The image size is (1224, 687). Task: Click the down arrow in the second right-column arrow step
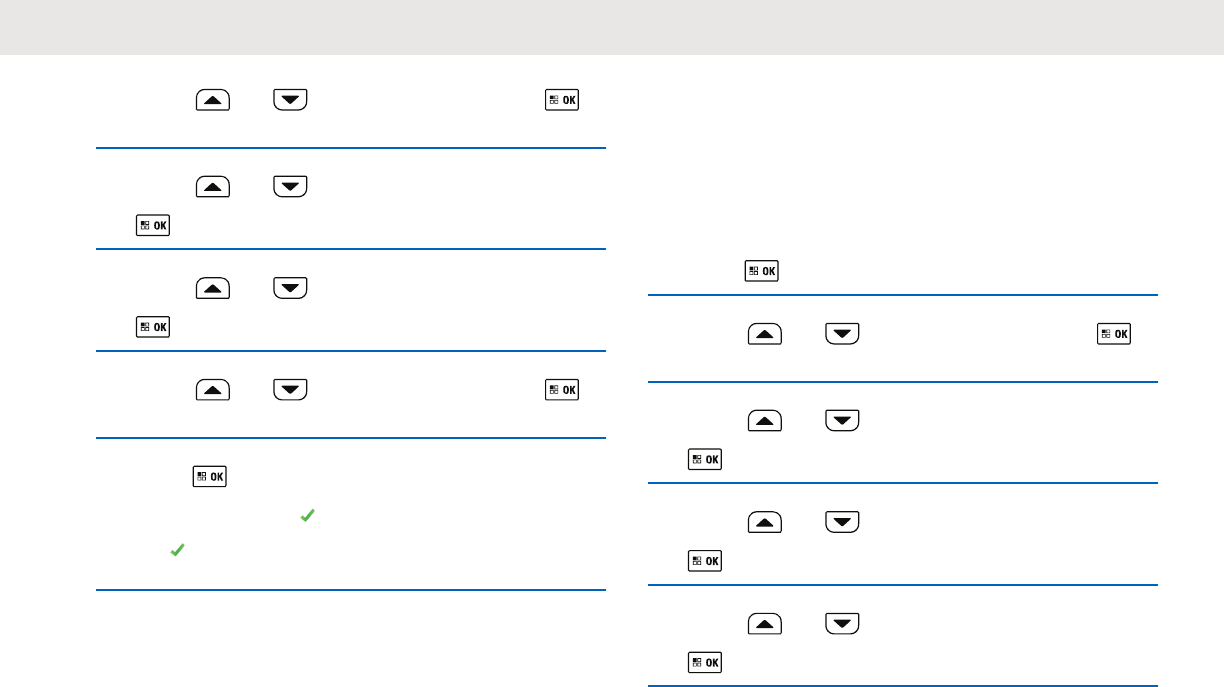[842, 421]
